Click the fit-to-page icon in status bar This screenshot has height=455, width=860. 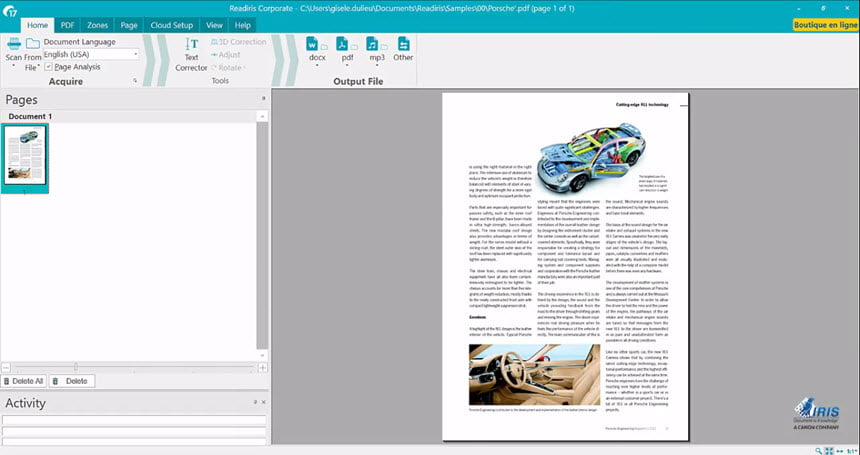[x=829, y=451]
